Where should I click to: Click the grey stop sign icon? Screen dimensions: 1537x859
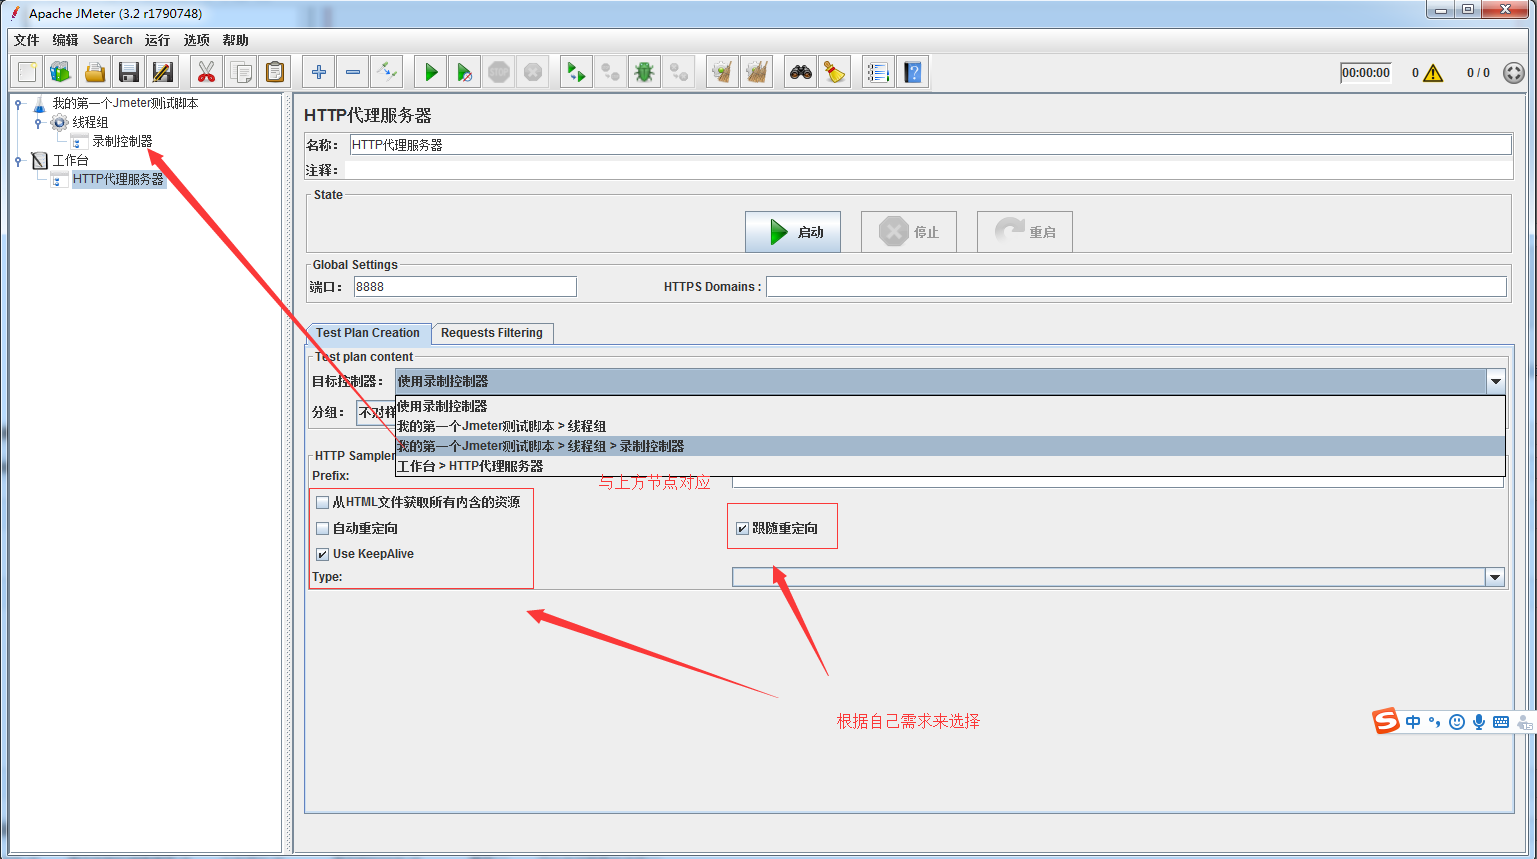499,72
